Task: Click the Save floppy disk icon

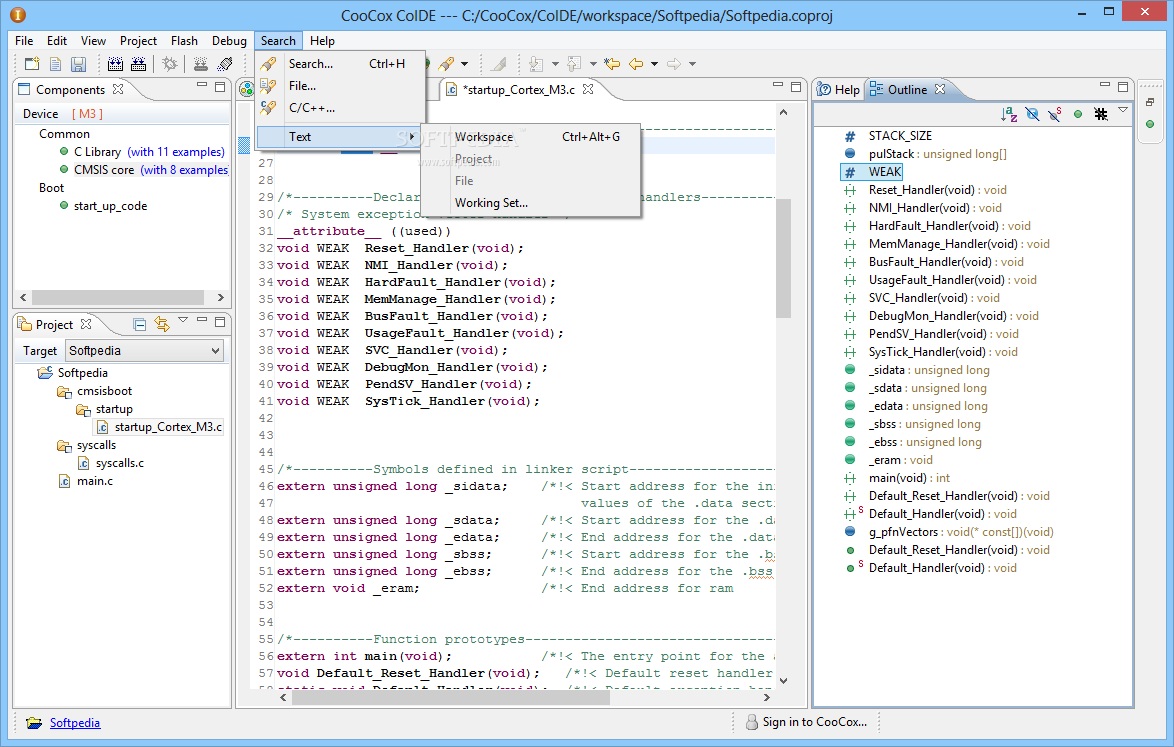Action: 79,64
